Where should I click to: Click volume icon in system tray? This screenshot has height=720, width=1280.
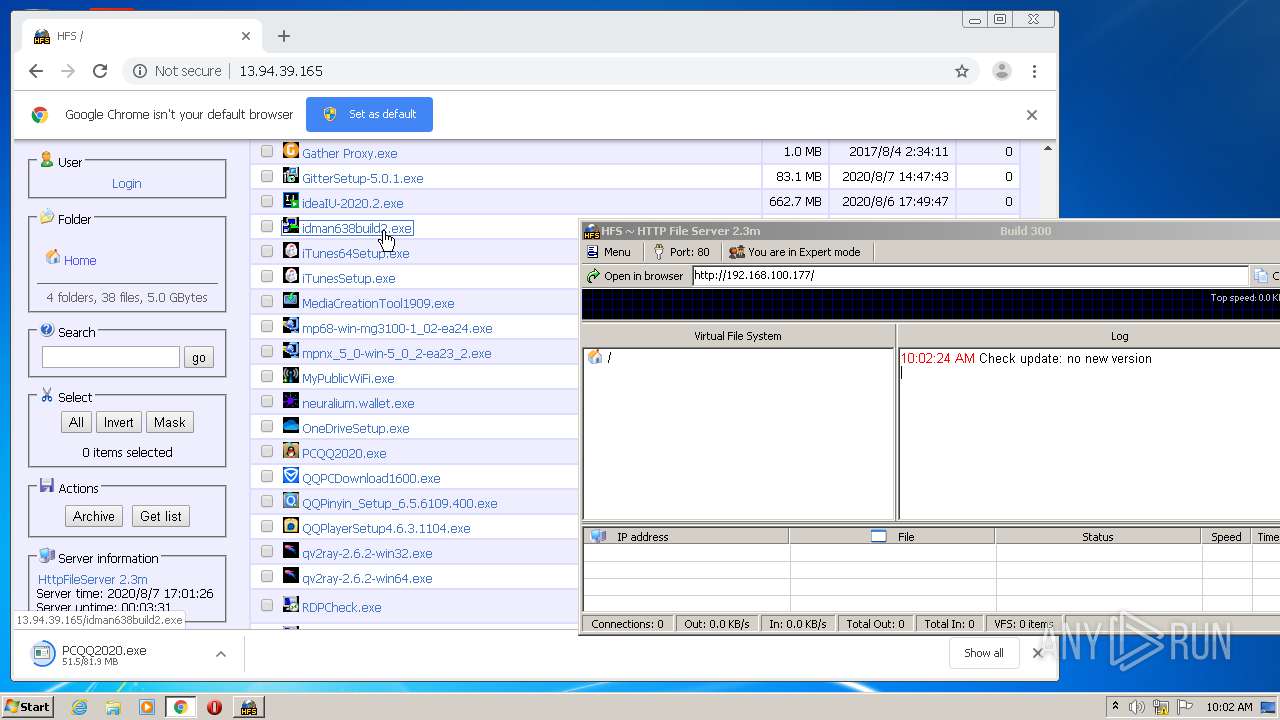tap(1137, 707)
